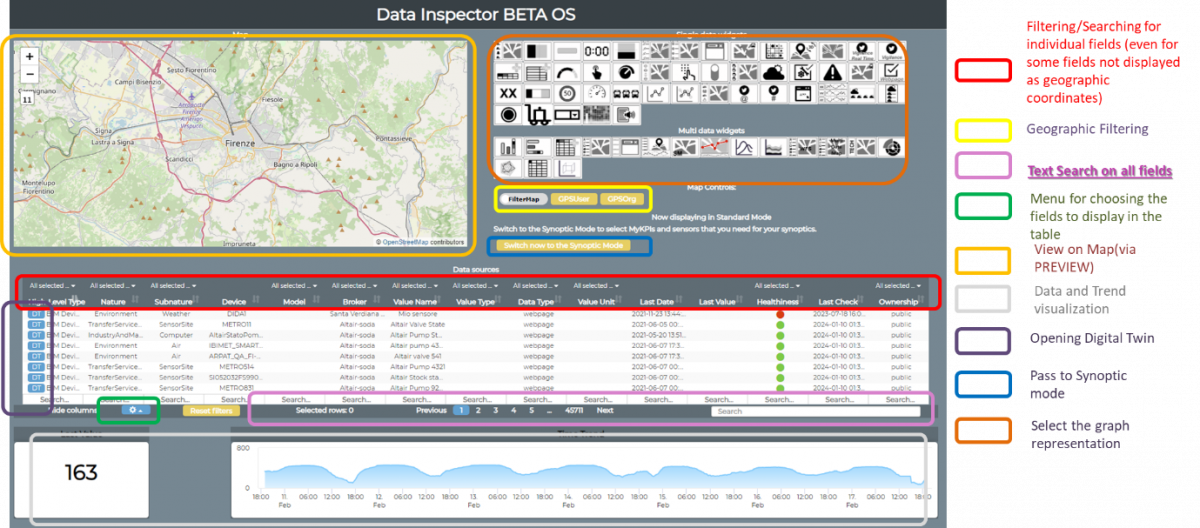Toggle the GPSOrg map control

click(622, 199)
